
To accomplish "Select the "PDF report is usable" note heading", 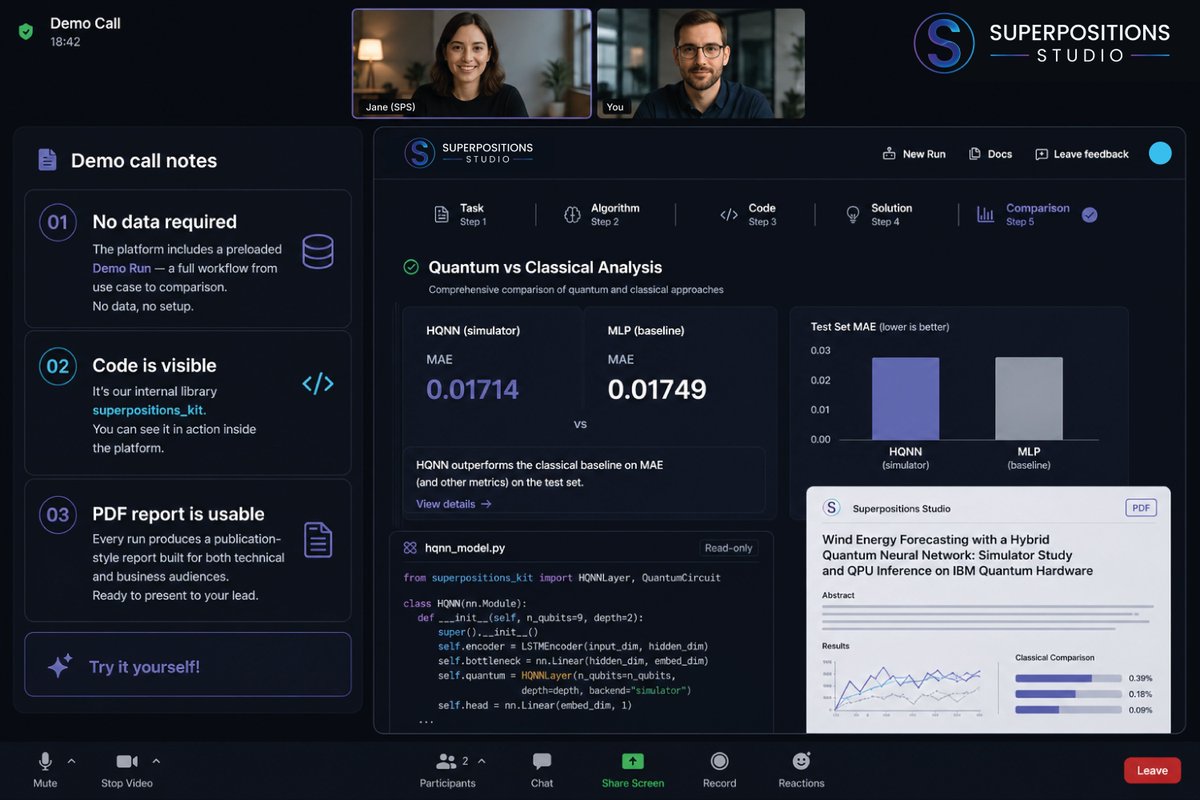I will [178, 514].
